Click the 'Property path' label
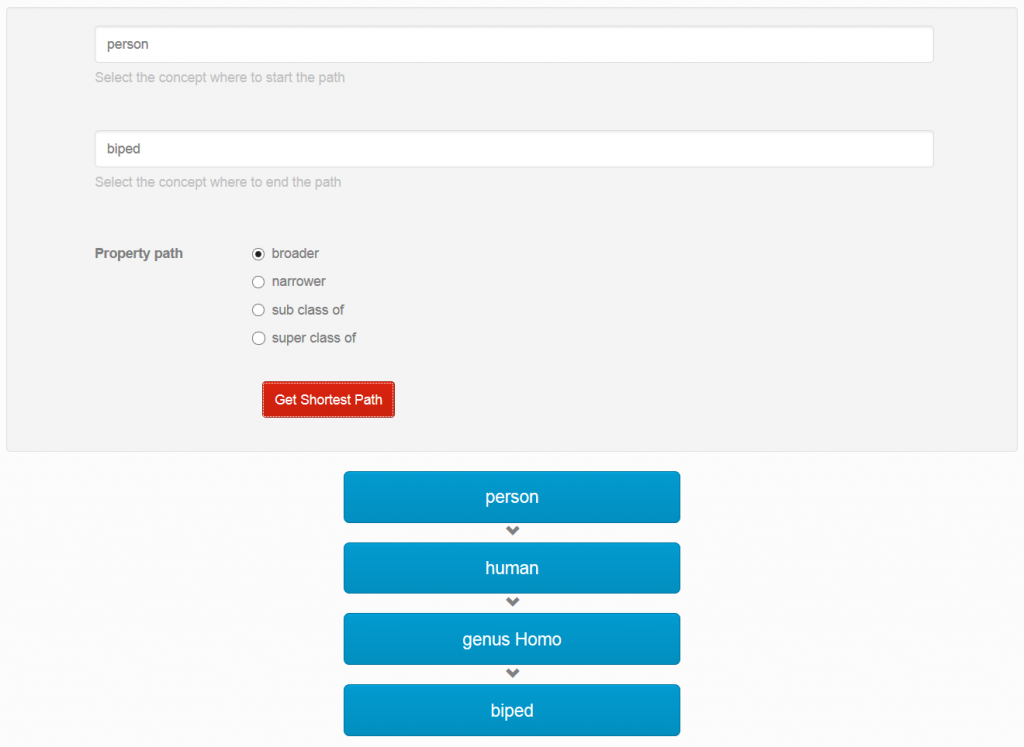 [139, 253]
